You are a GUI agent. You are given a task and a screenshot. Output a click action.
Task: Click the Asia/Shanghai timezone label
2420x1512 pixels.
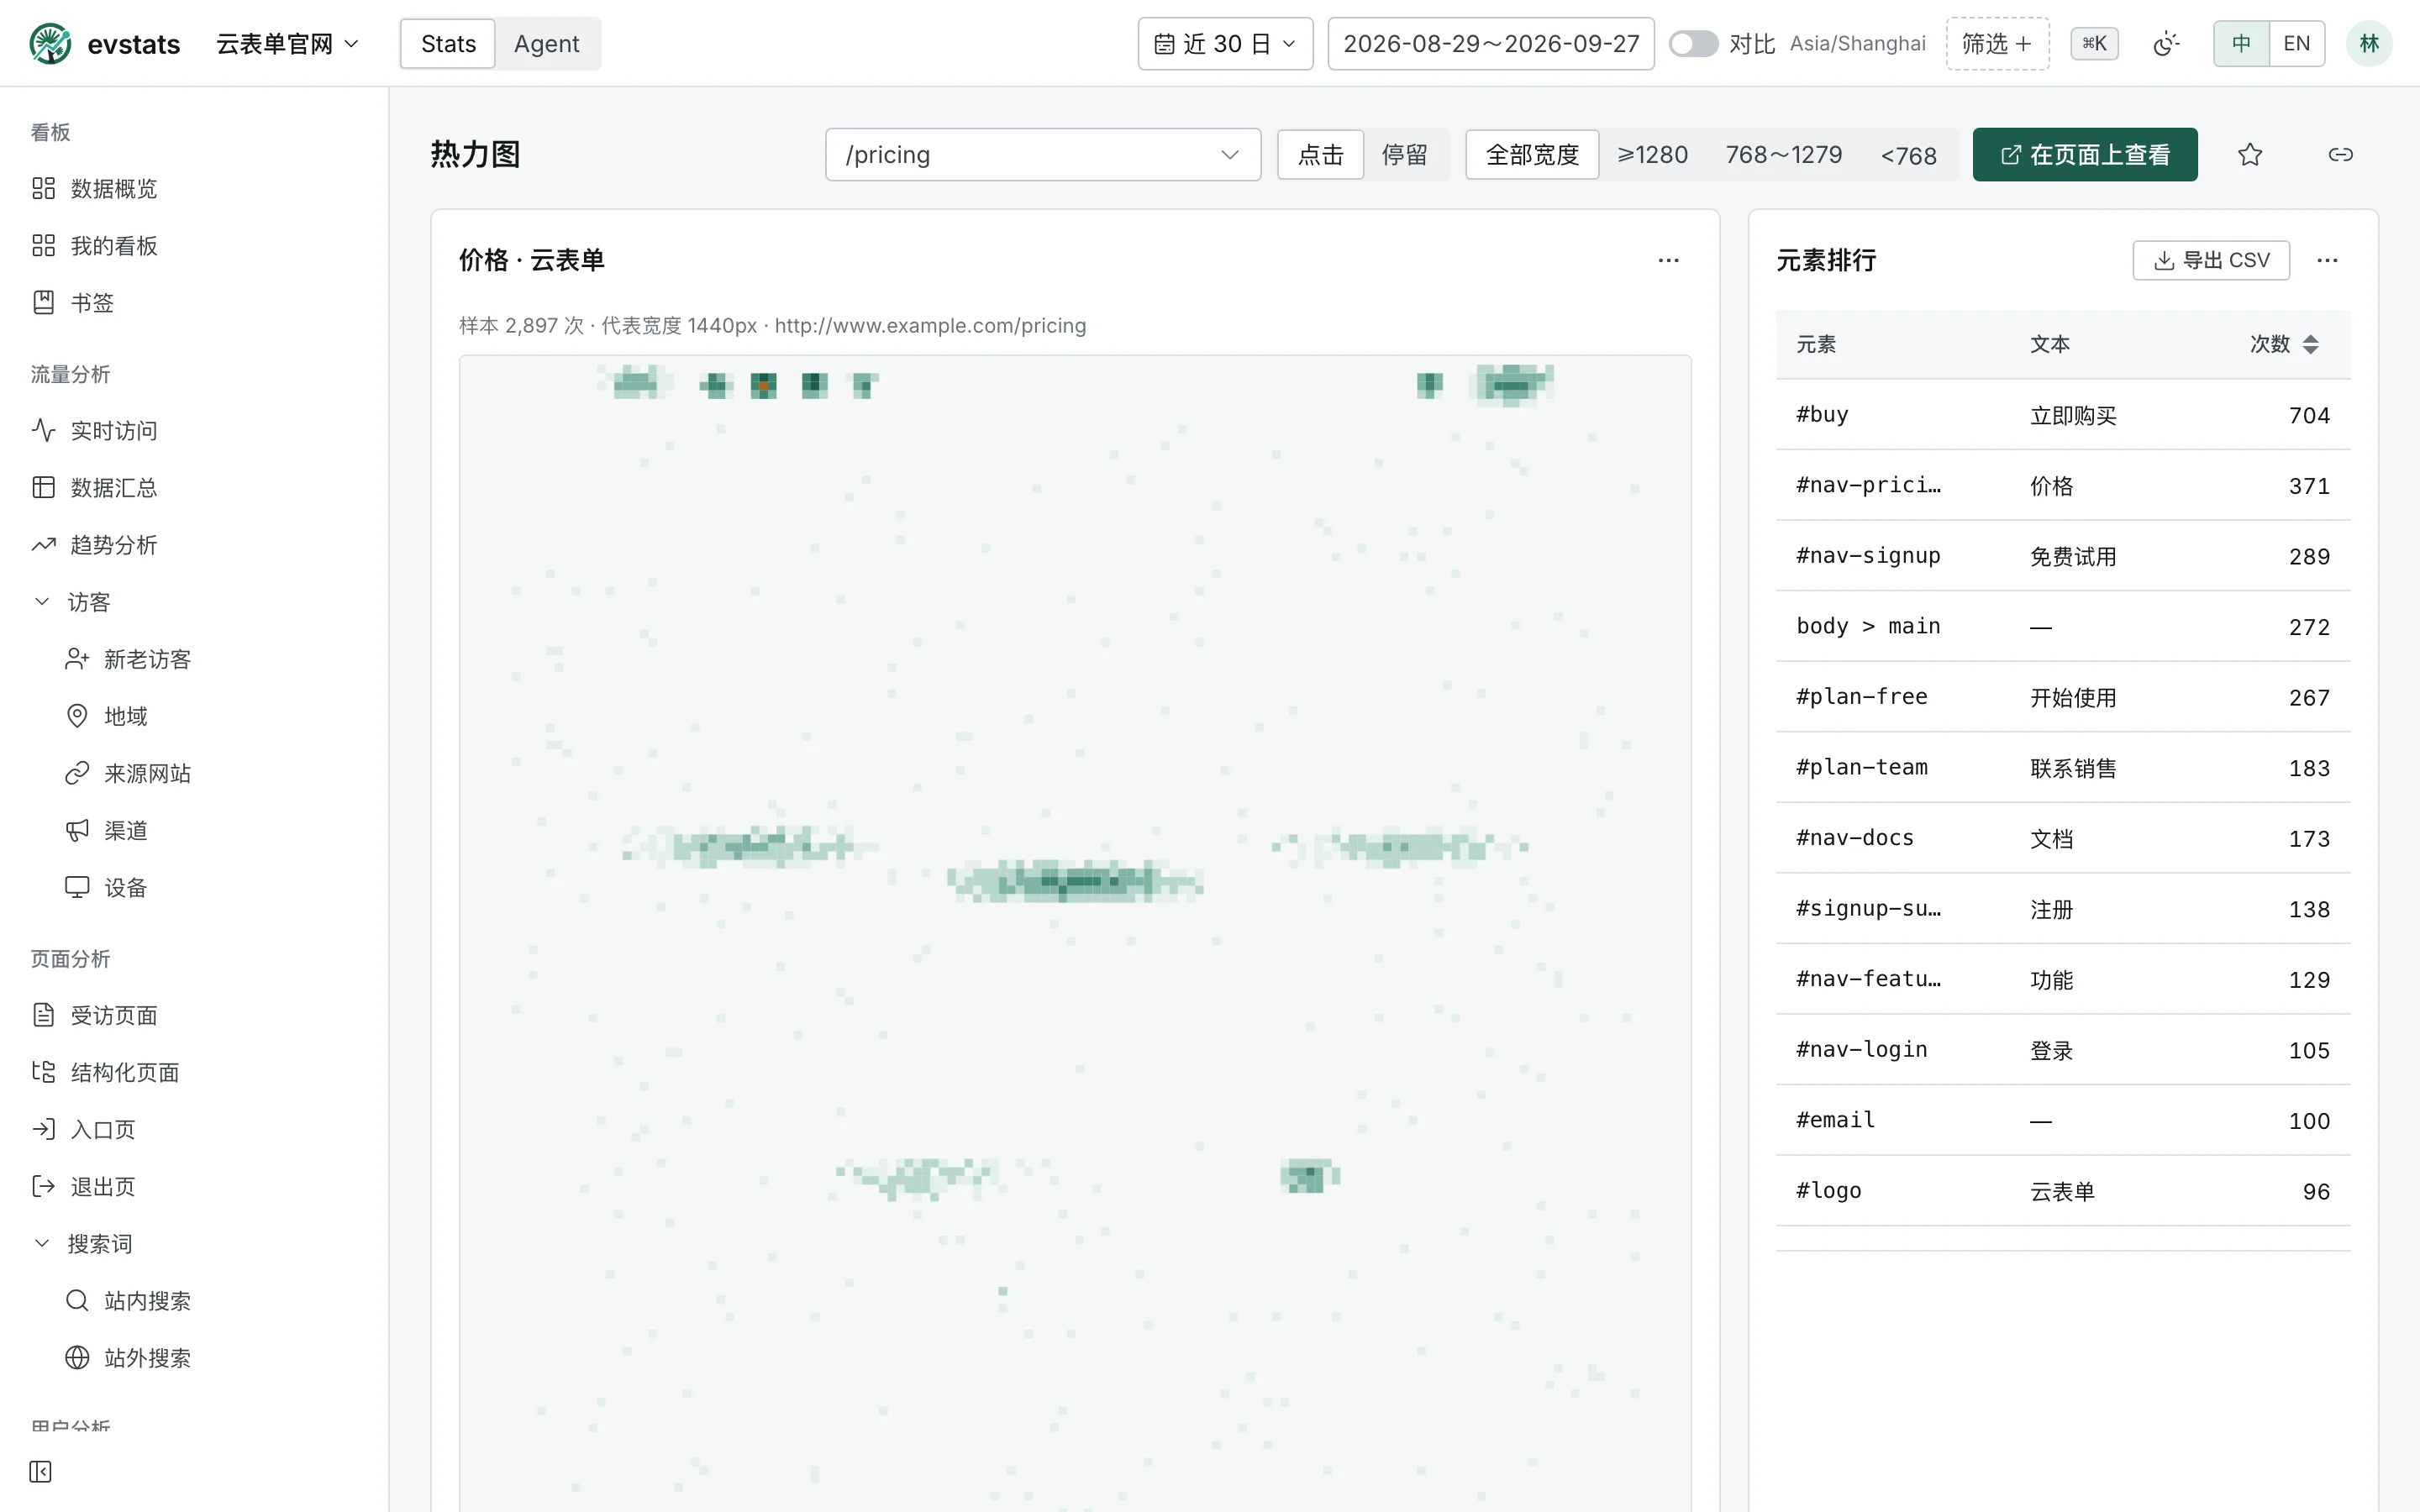click(1857, 44)
